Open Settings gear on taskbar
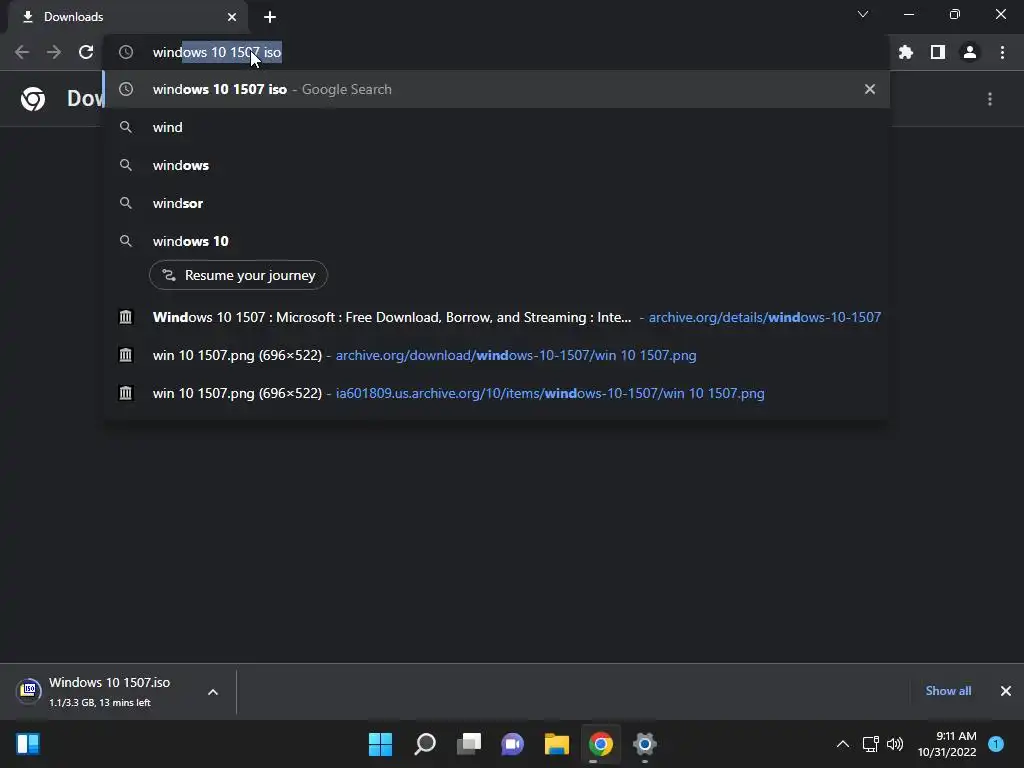1024x768 pixels. click(x=645, y=744)
